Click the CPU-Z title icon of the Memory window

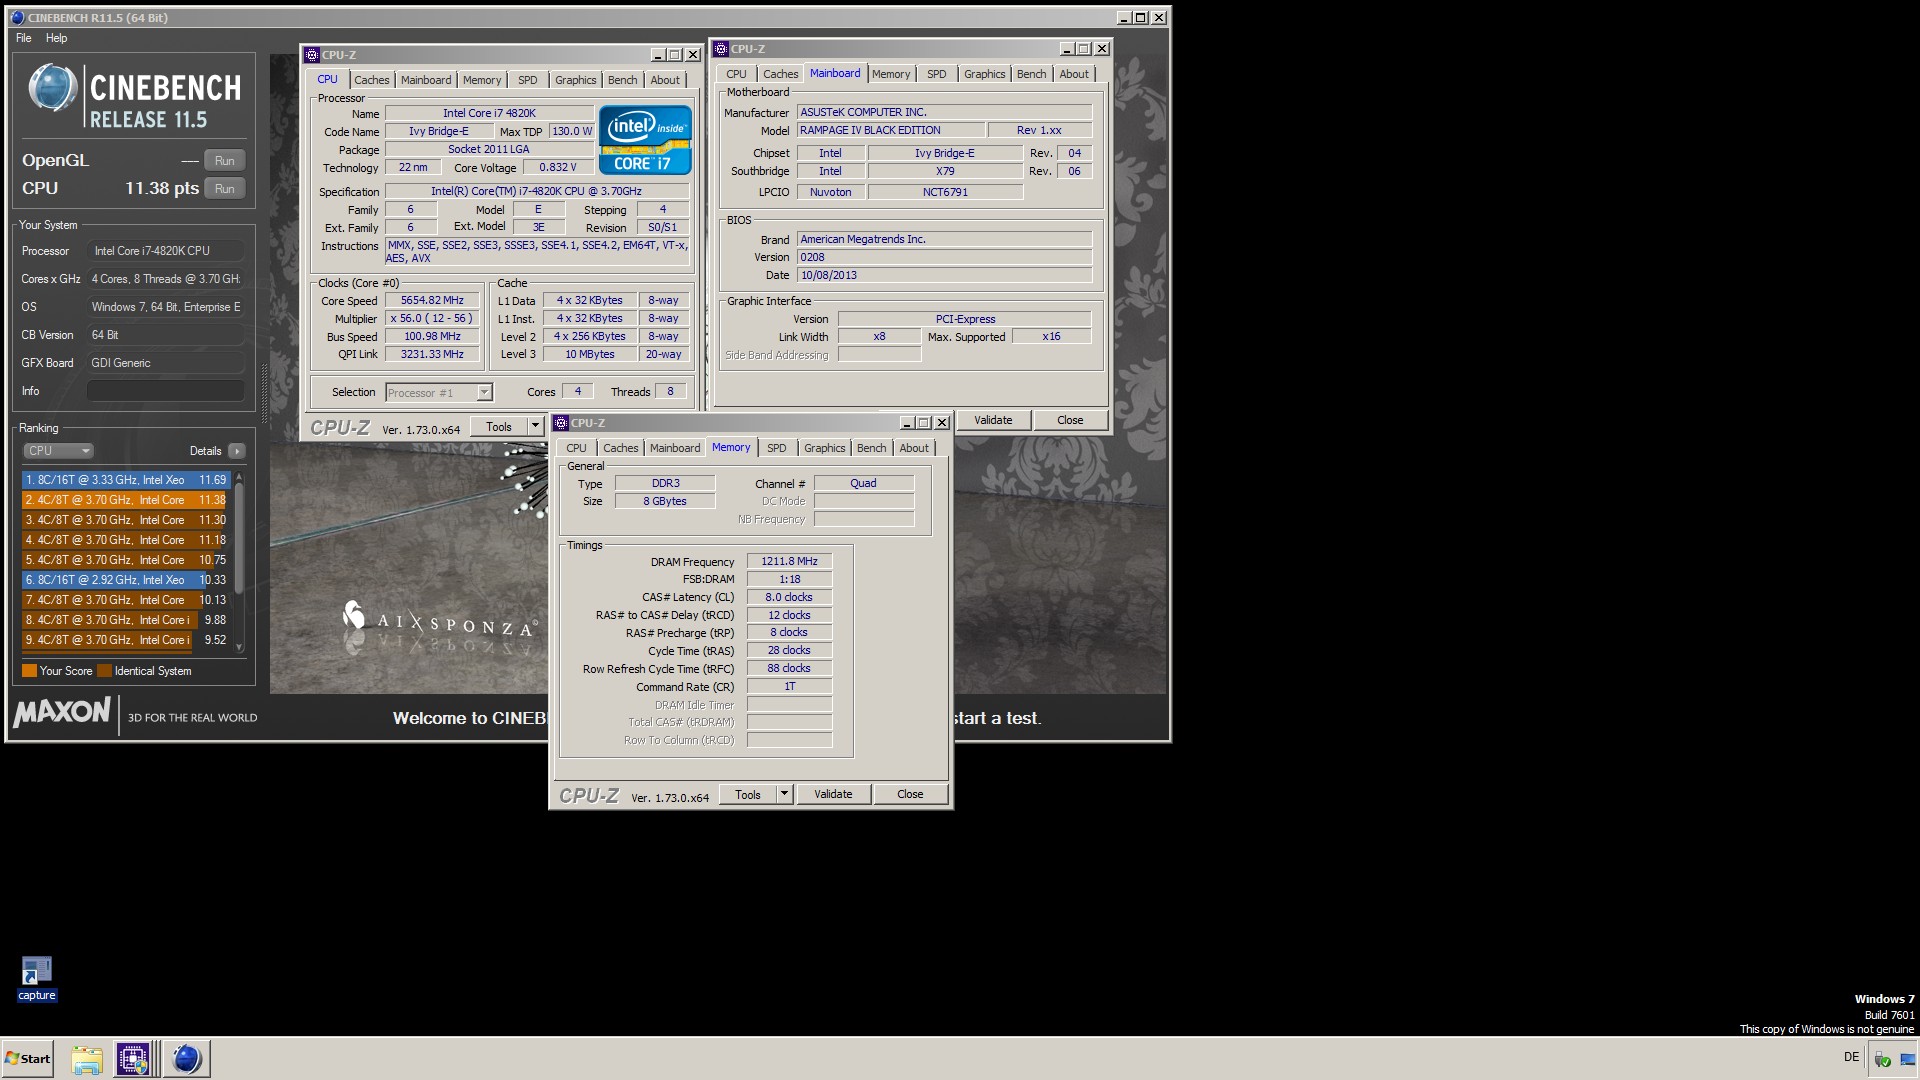coord(561,423)
